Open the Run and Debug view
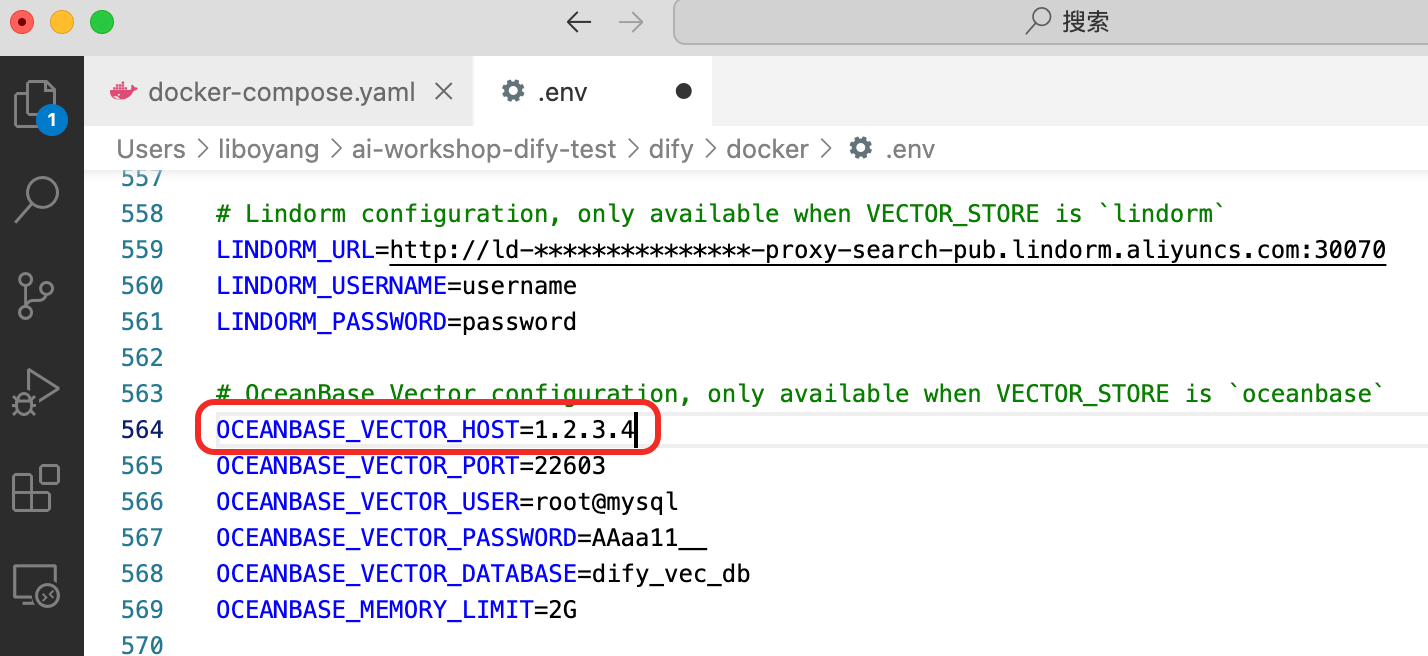Viewport: 1428px width, 656px height. click(36, 392)
